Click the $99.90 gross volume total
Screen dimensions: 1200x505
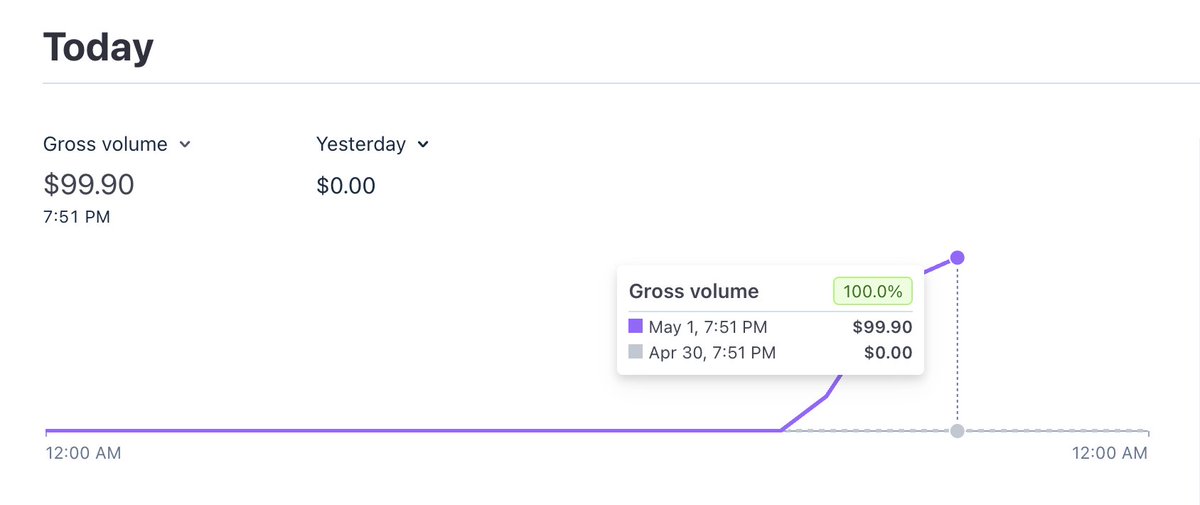(89, 185)
